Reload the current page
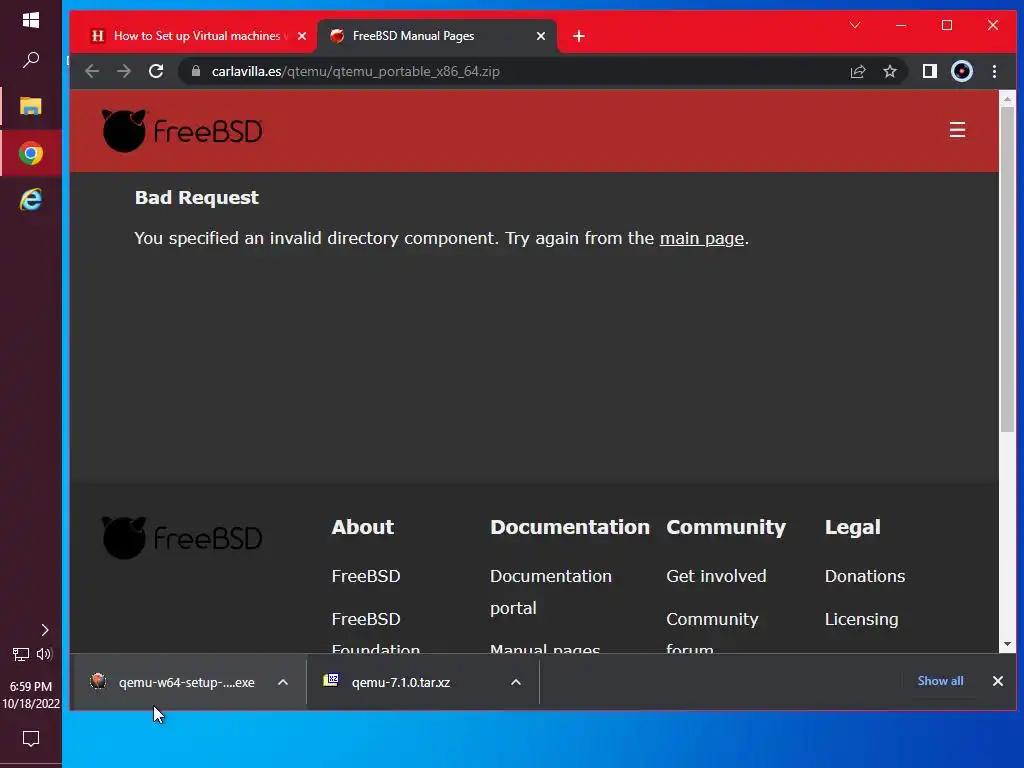Viewport: 1024px width, 768px height. coord(155,71)
